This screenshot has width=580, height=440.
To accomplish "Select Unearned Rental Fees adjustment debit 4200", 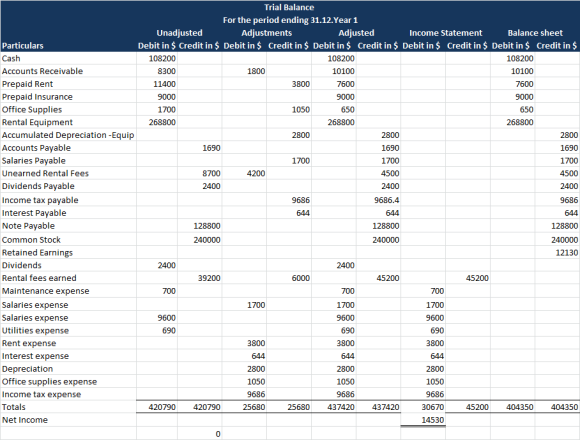I will point(244,173).
